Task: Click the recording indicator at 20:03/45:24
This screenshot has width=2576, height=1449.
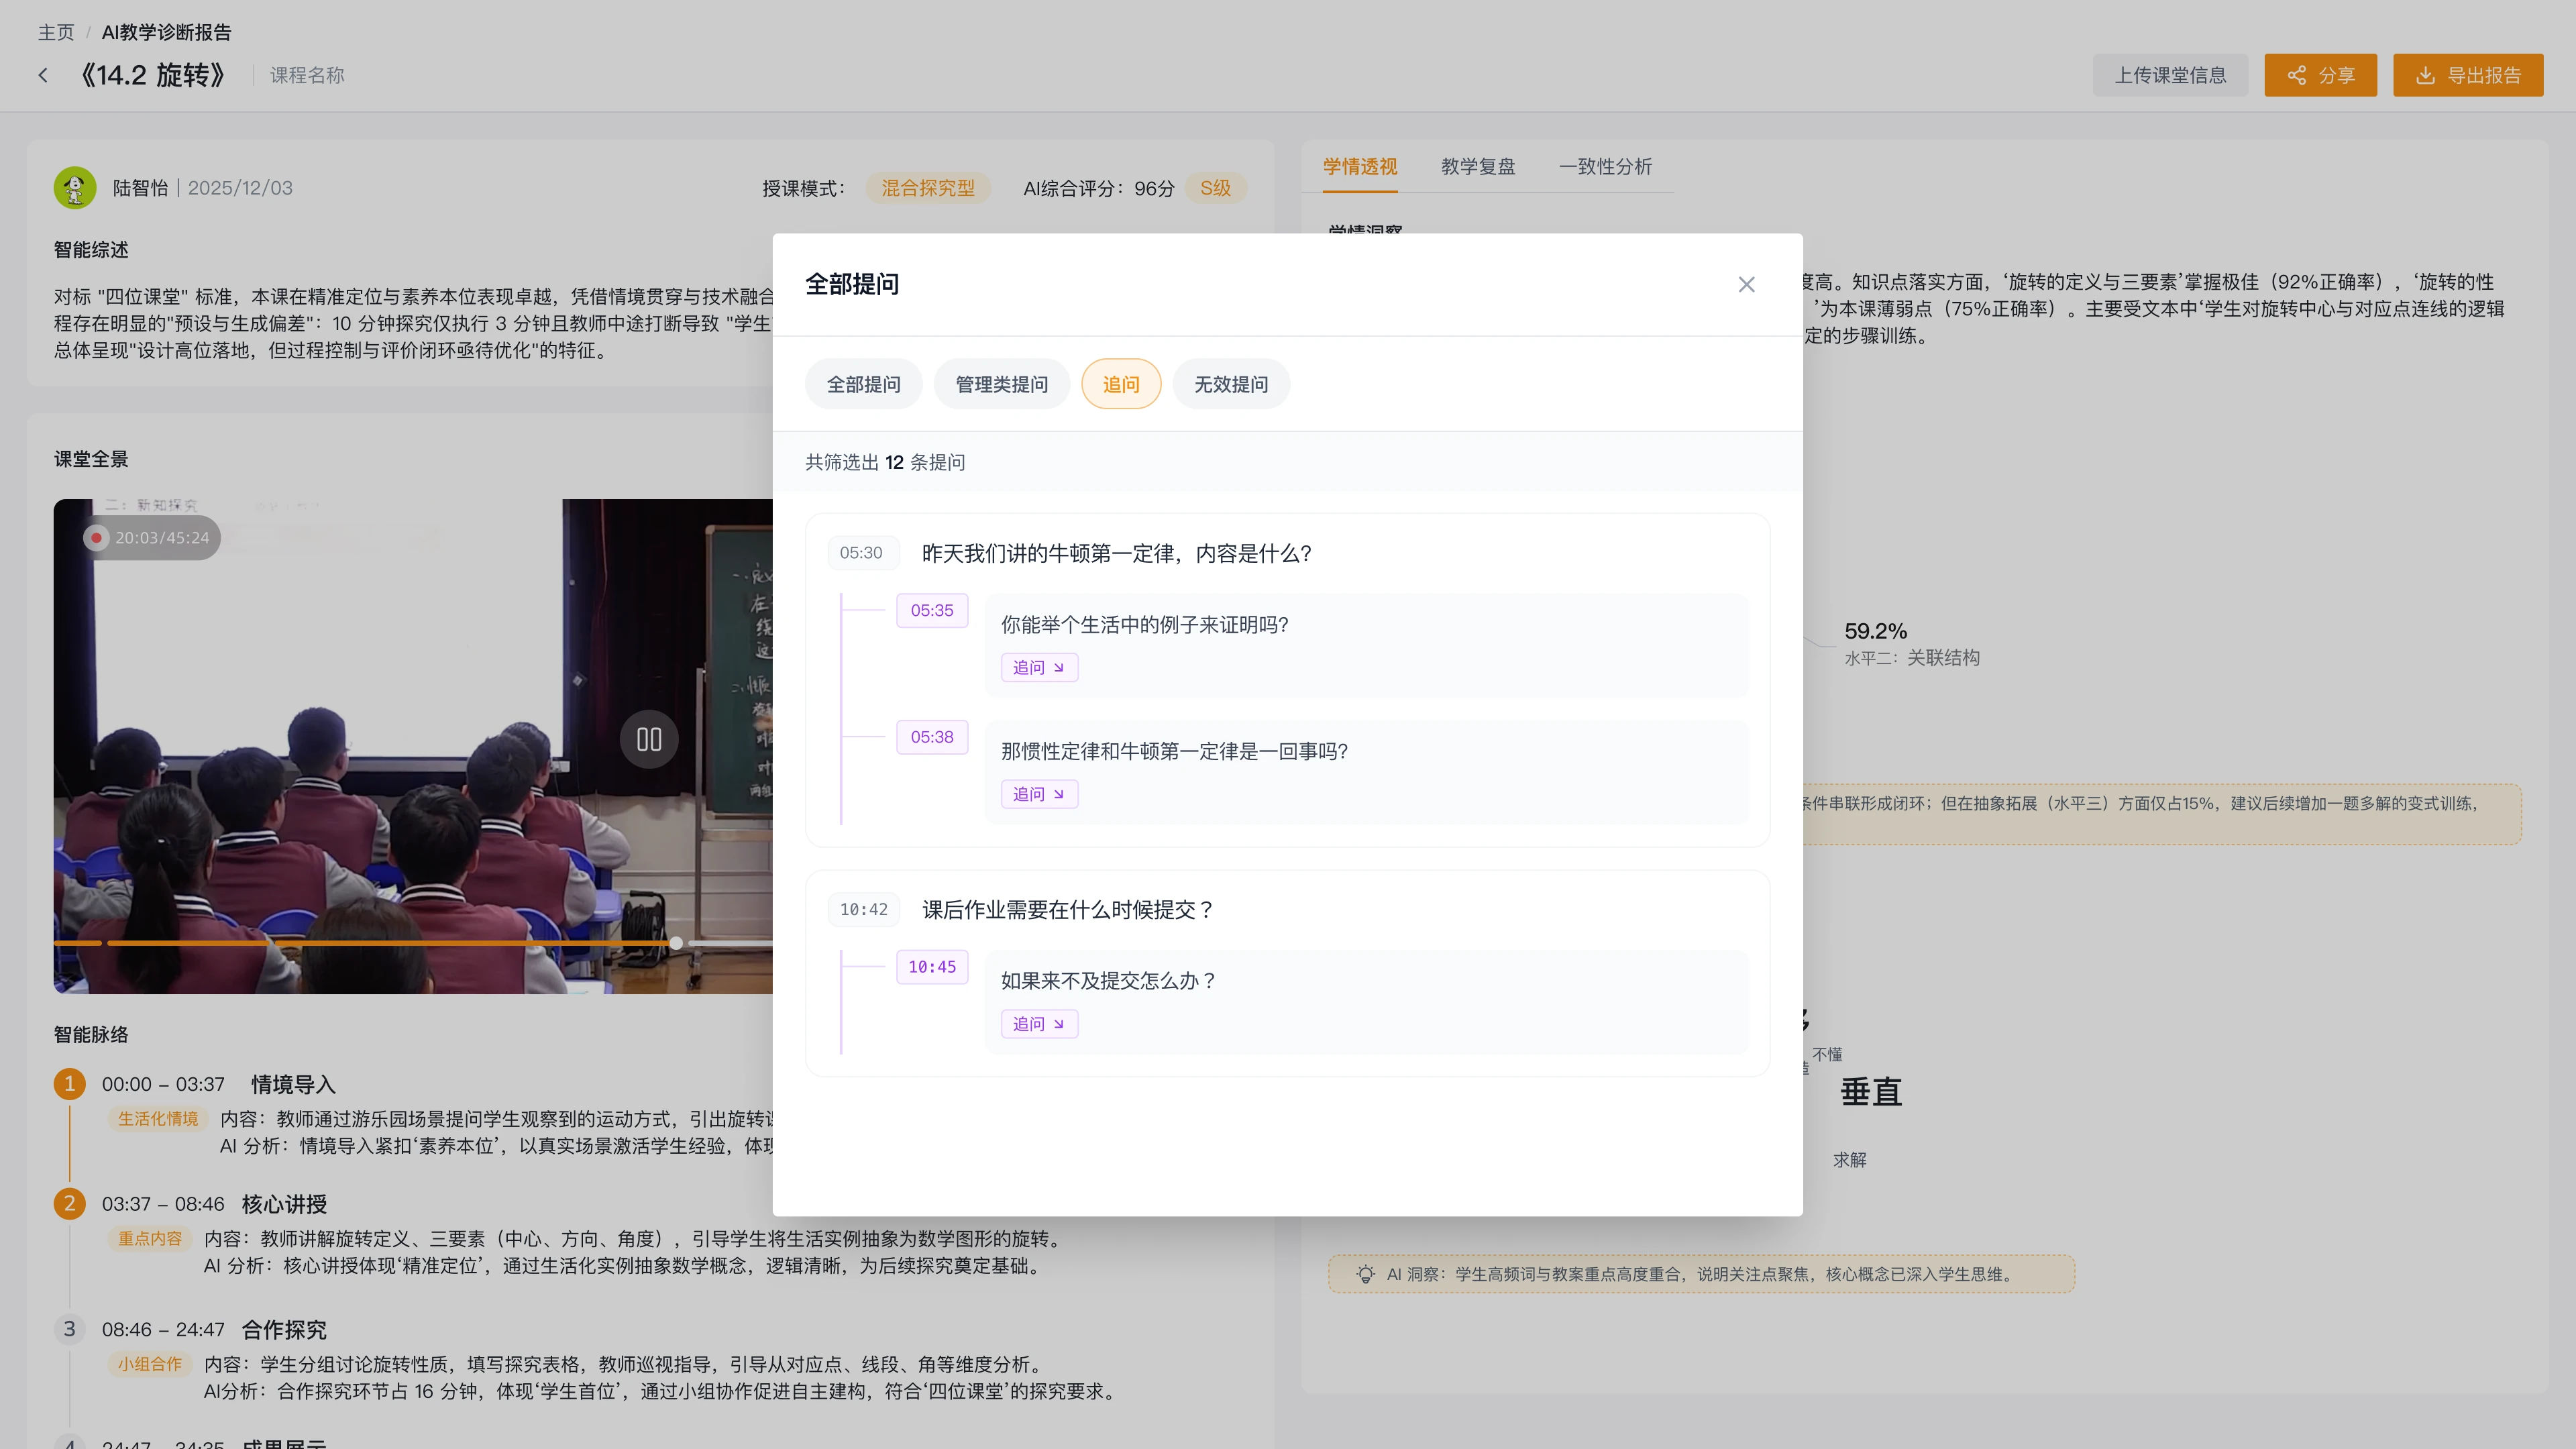Action: tap(152, 537)
